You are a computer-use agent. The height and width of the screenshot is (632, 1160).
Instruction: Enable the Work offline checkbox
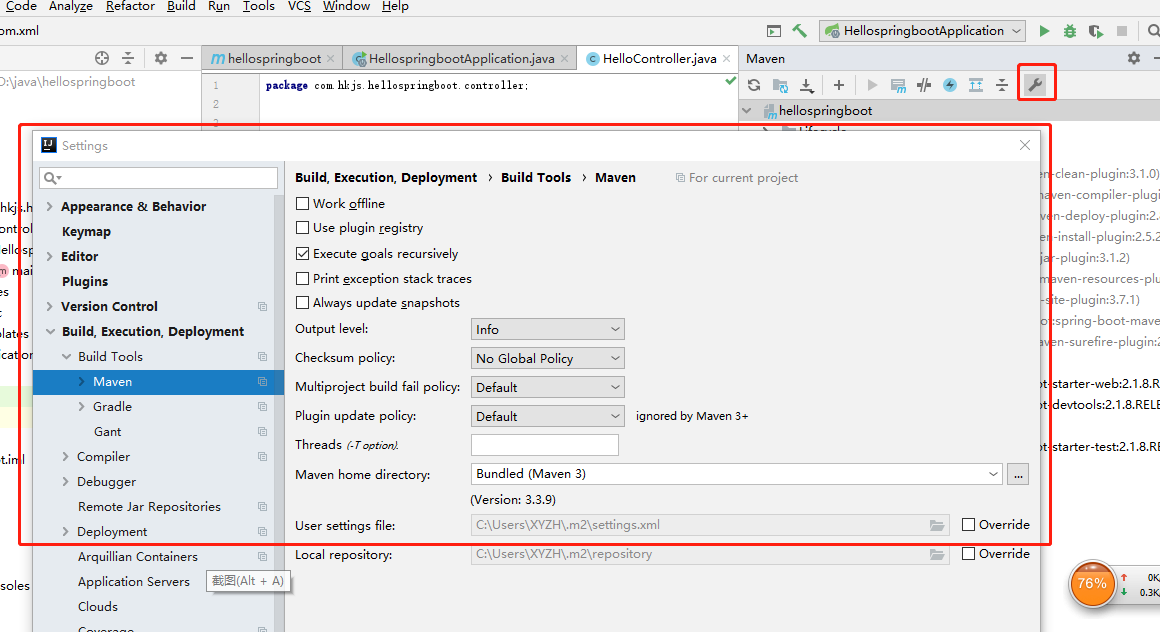[302, 204]
